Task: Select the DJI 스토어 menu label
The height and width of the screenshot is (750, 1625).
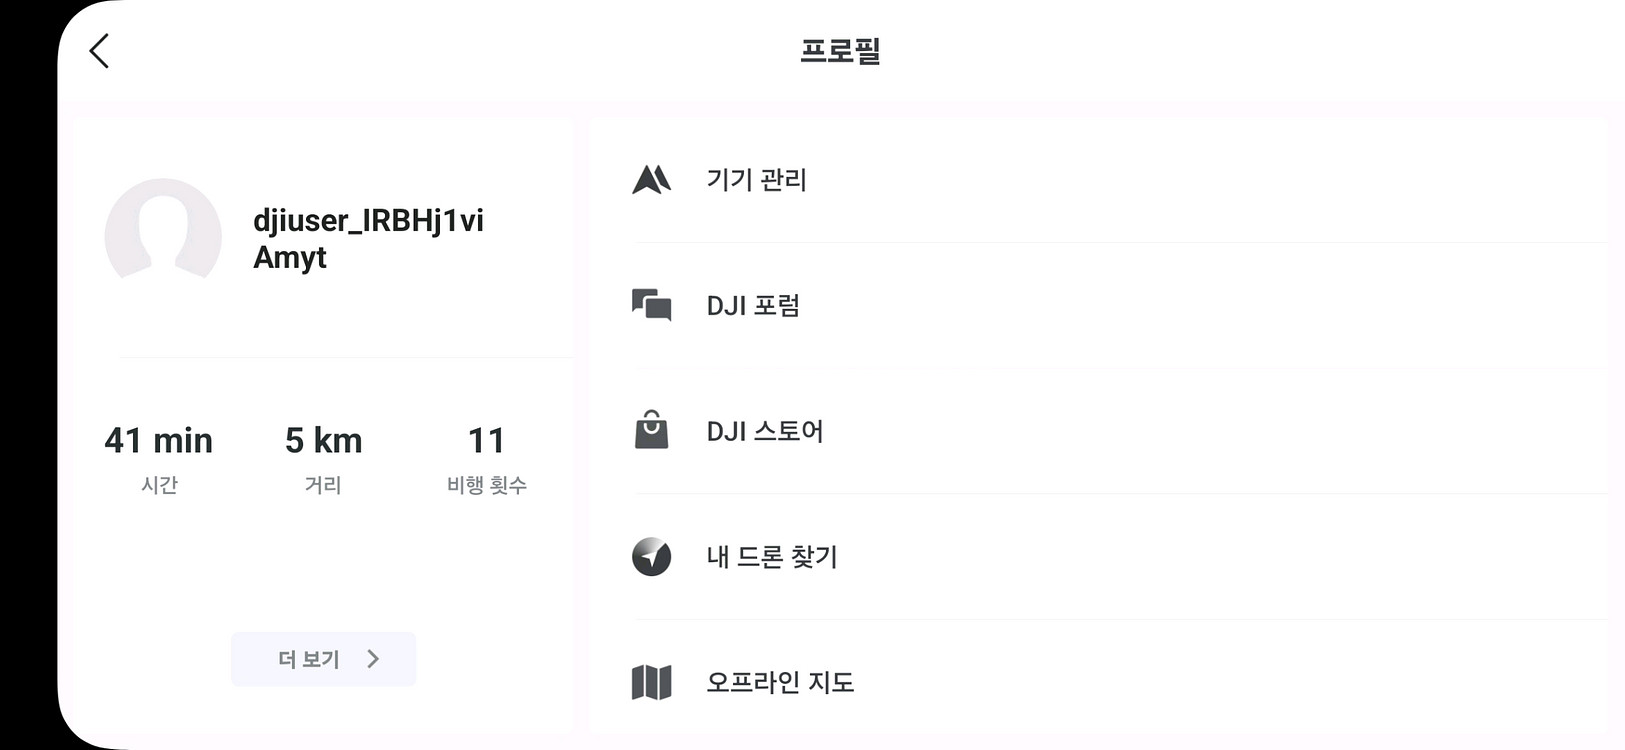Action: point(765,432)
